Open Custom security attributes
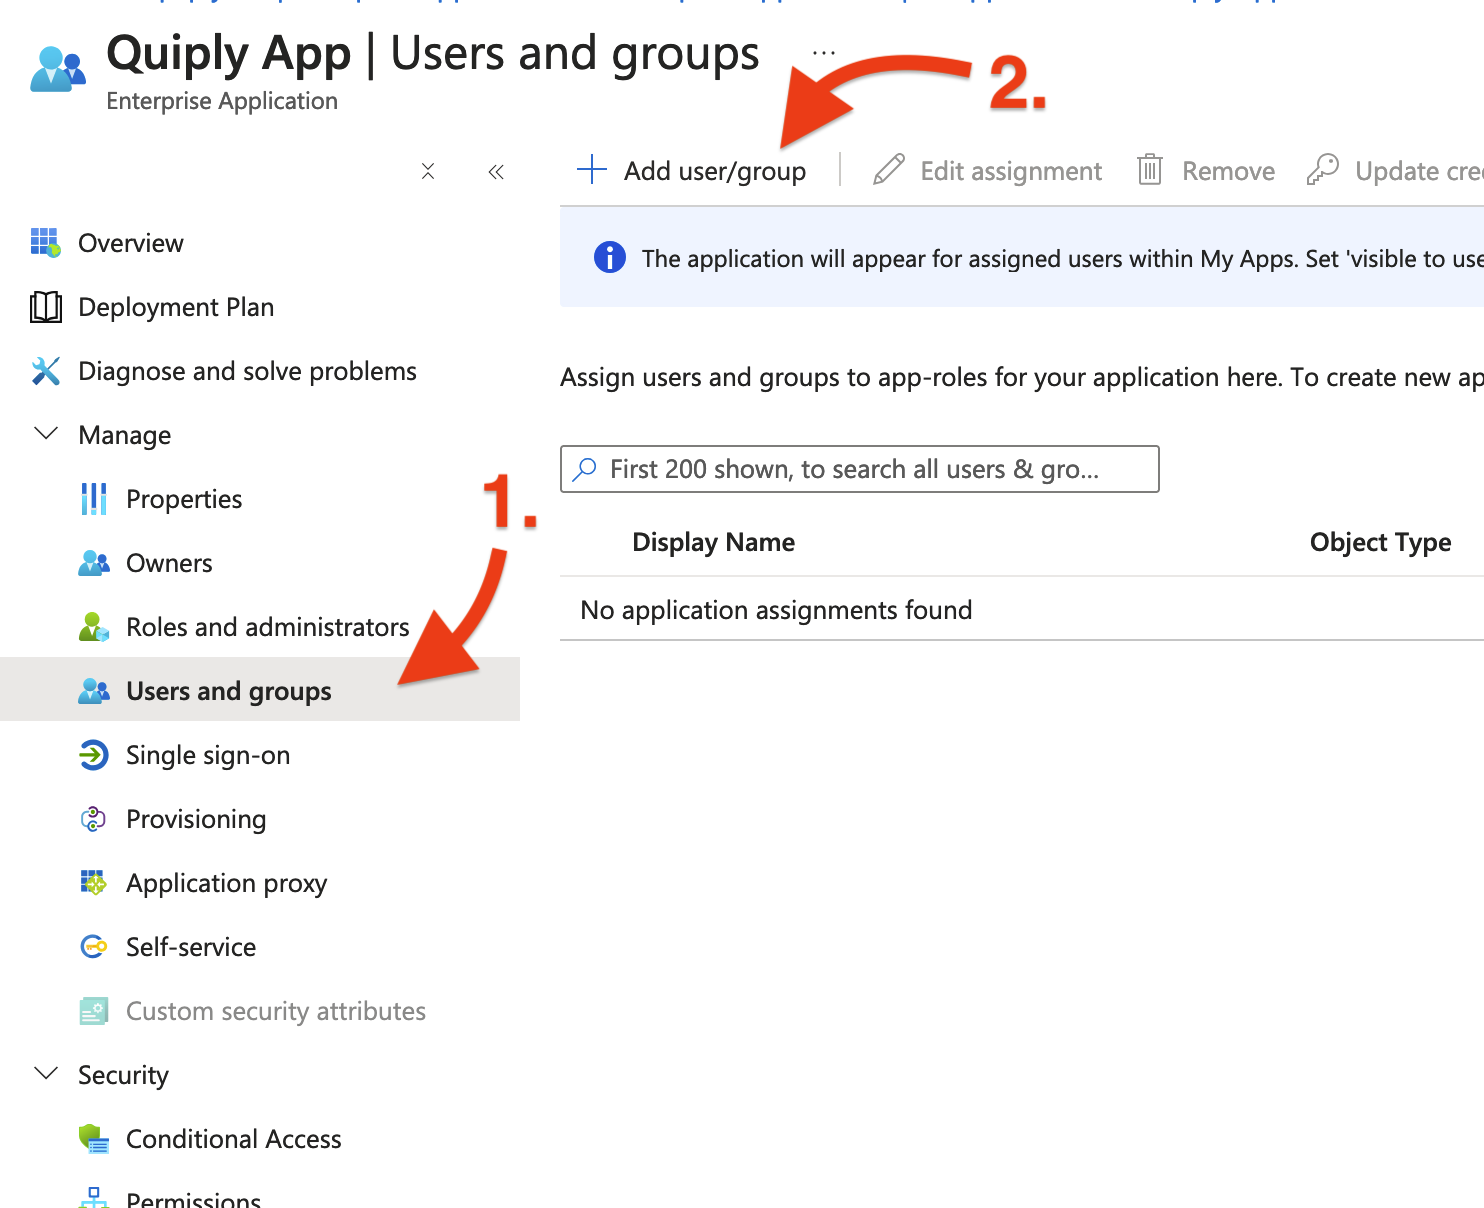The image size is (1484, 1208). pyautogui.click(x=276, y=1011)
